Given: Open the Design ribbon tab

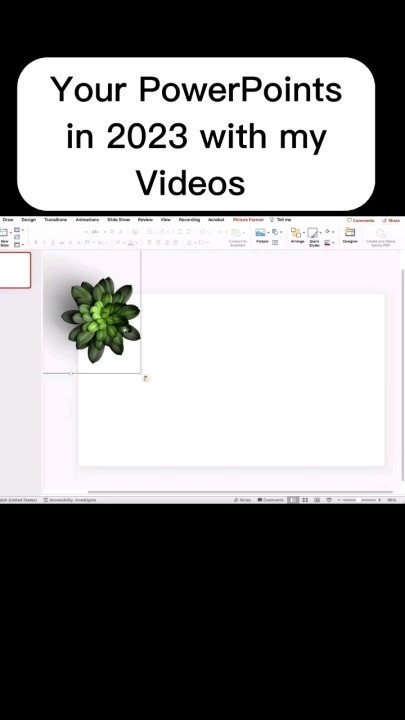Looking at the screenshot, I should 28,220.
